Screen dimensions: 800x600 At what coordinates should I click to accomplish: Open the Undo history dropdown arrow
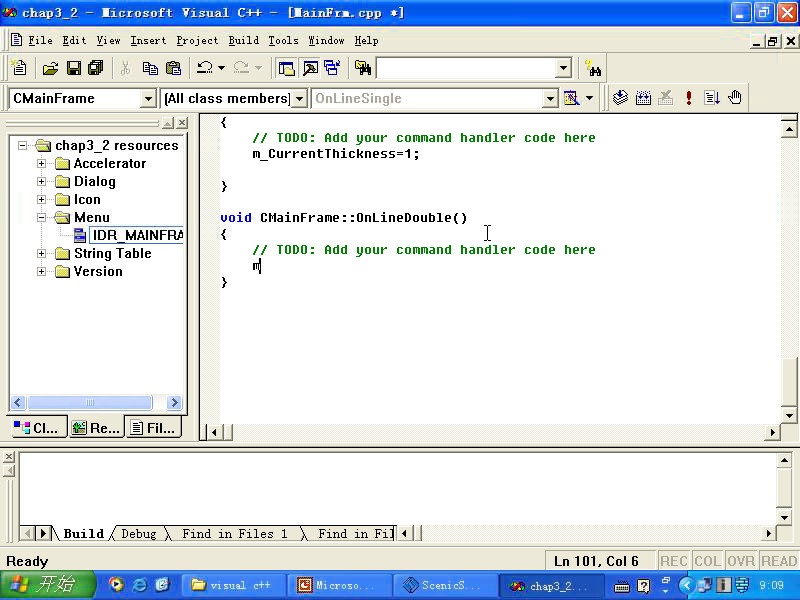pos(221,68)
